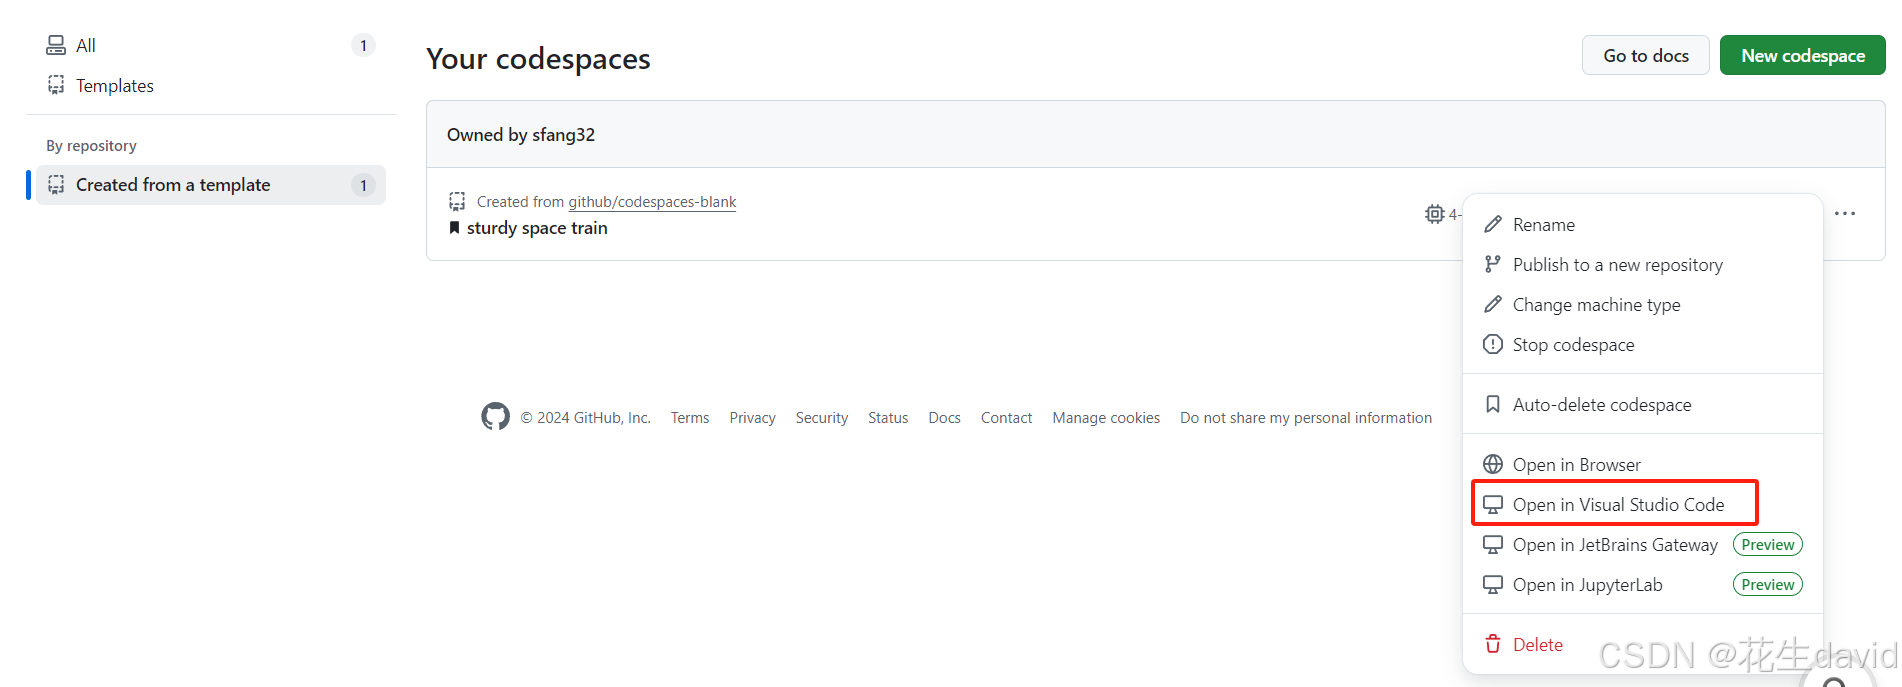This screenshot has width=1902, height=687.
Task: Click the Preview badge beside JetBrains Gateway
Action: 1768,544
